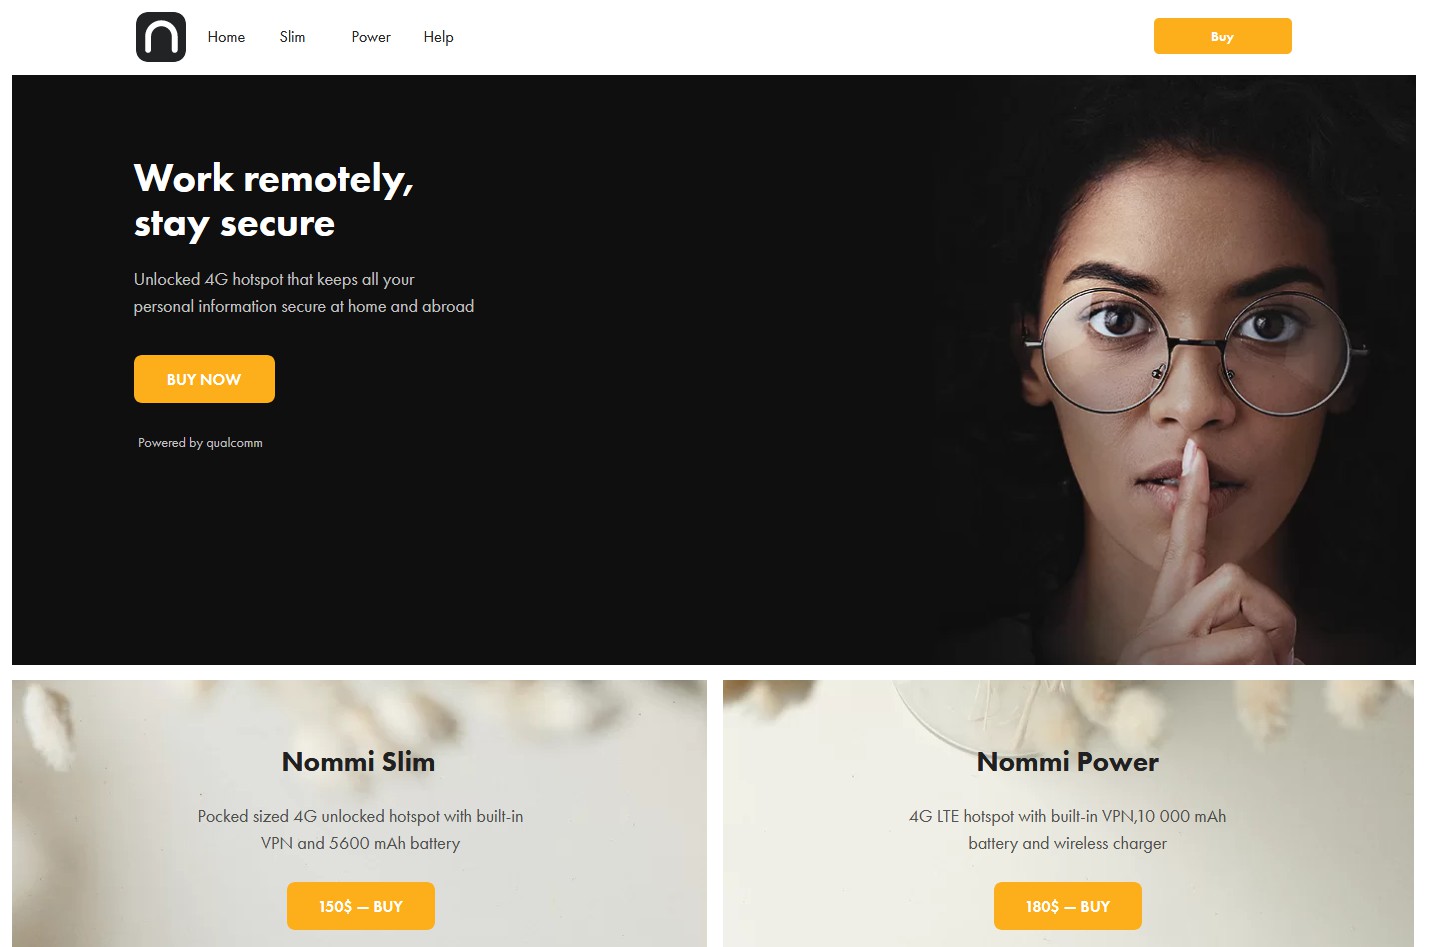The width and height of the screenshot is (1438, 947).
Task: Click the 180$ — BUY button
Action: [1068, 906]
